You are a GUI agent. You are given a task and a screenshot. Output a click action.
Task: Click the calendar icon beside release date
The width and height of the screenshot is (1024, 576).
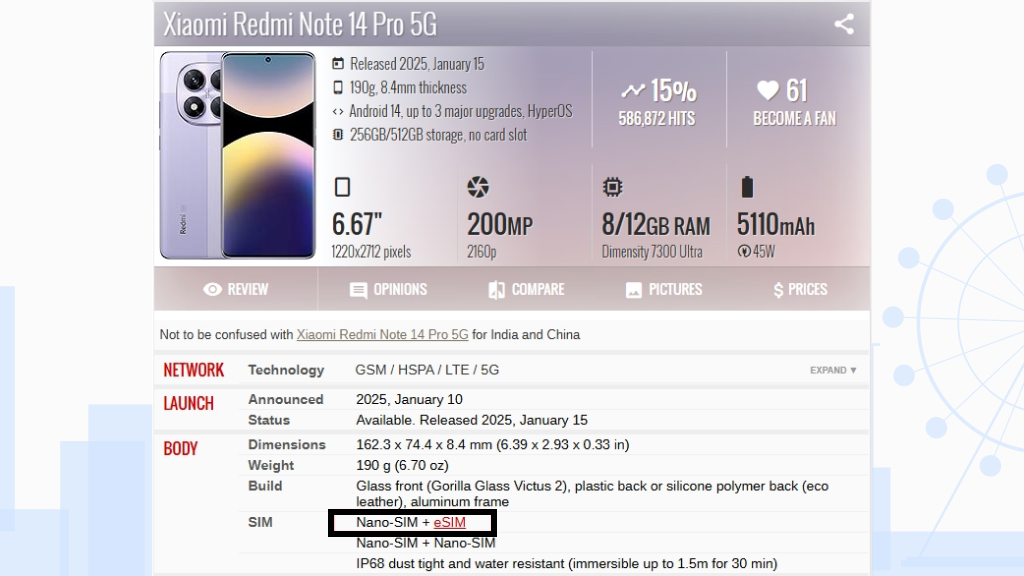(338, 63)
